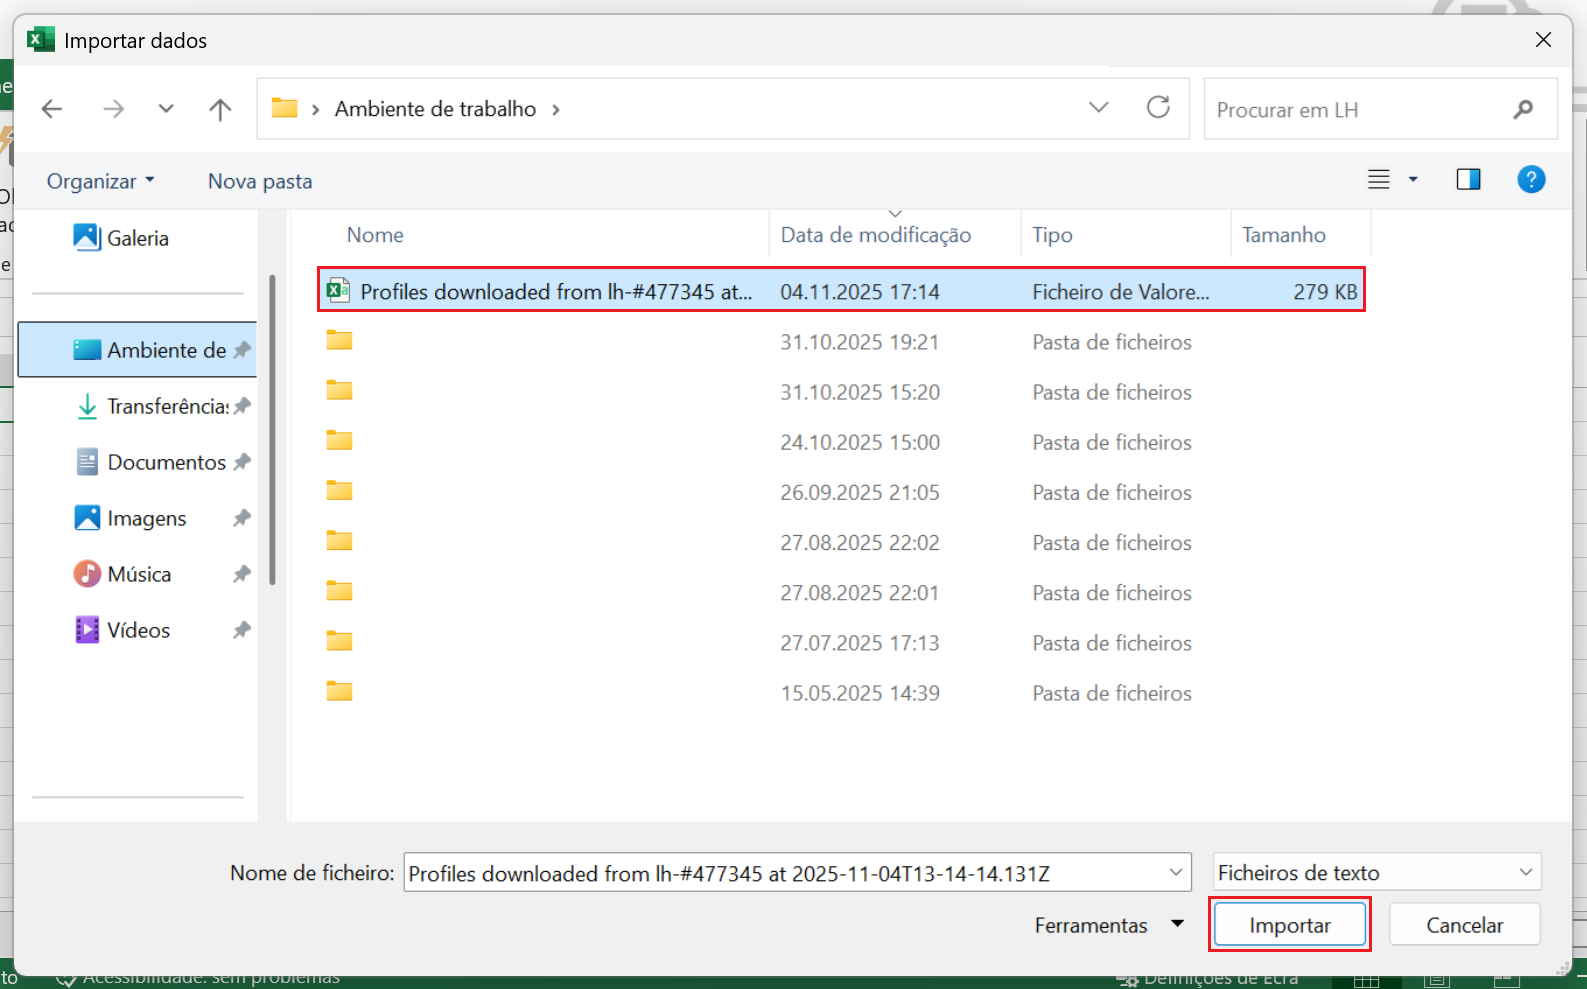
Task: Open the Help question mark icon
Action: tap(1530, 180)
